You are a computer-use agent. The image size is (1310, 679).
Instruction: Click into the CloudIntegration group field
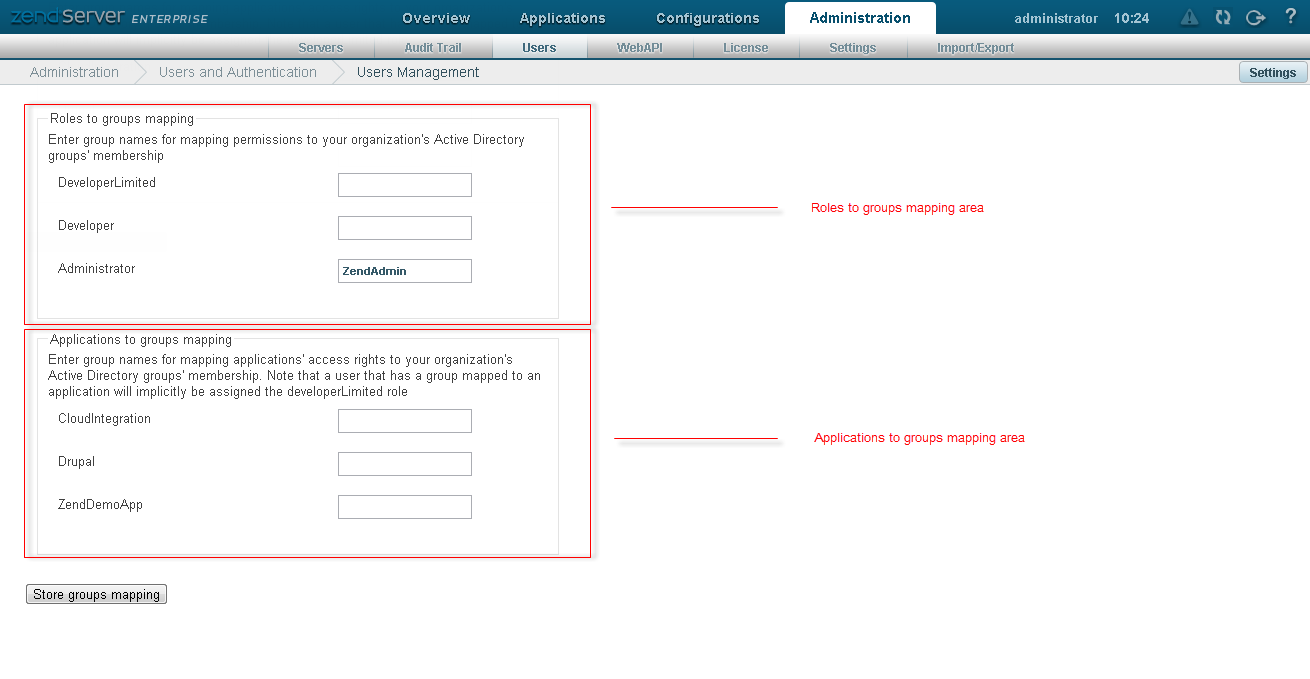(x=404, y=421)
